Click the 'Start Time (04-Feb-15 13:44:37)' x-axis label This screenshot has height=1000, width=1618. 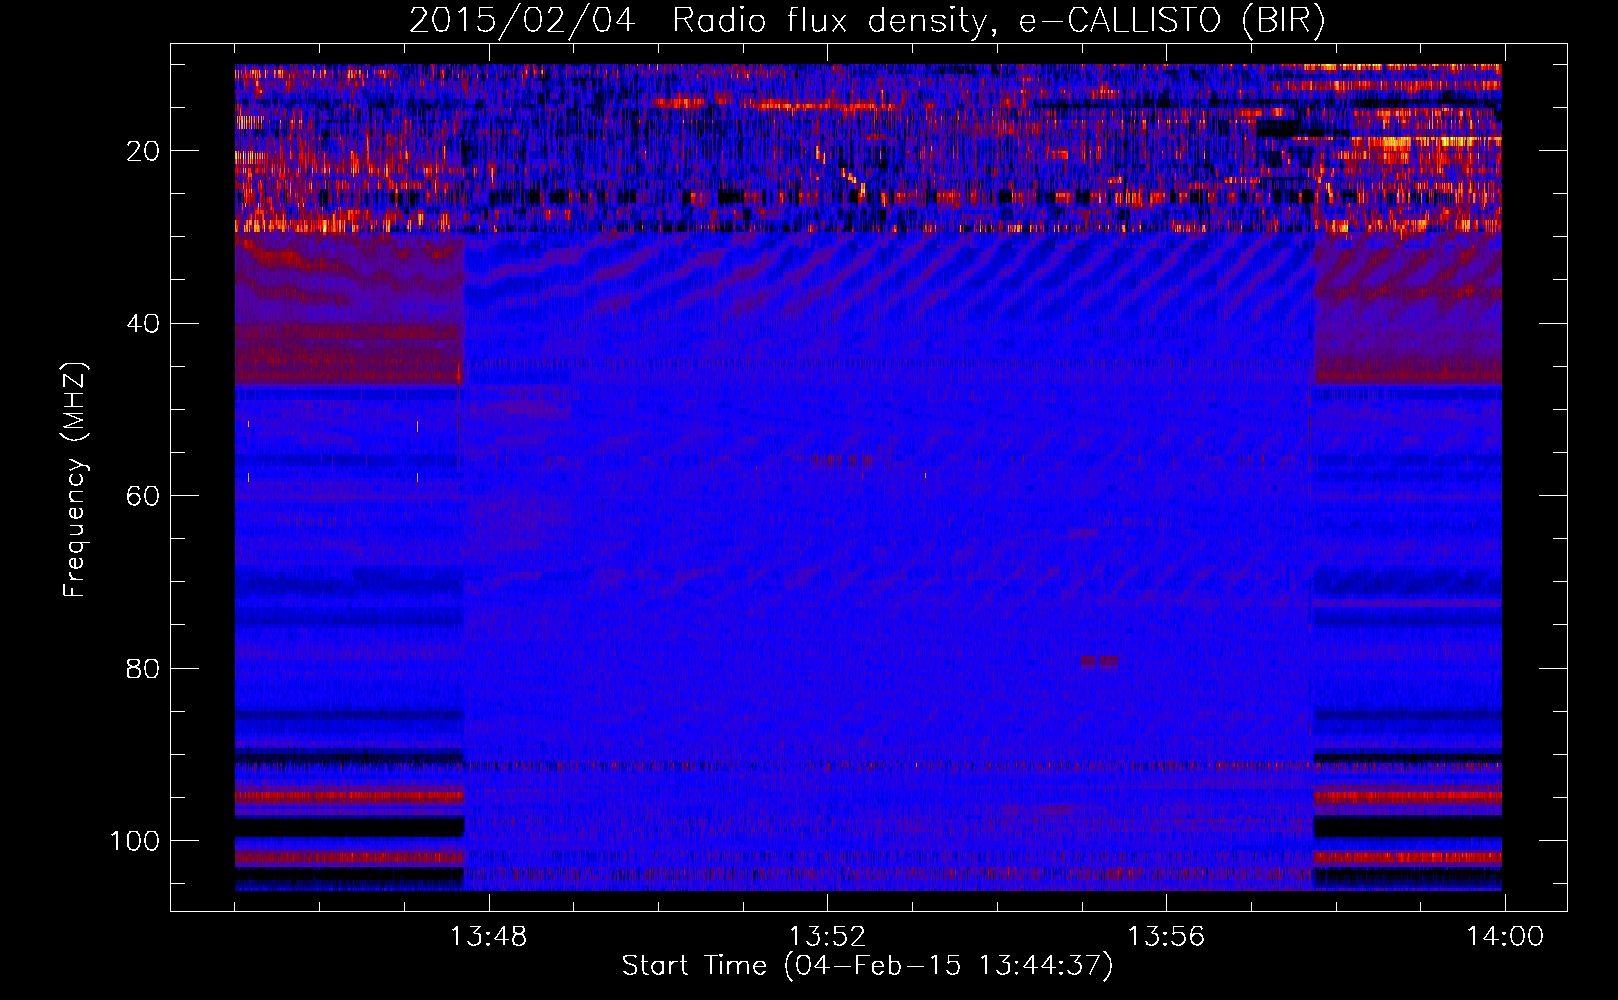867,966
